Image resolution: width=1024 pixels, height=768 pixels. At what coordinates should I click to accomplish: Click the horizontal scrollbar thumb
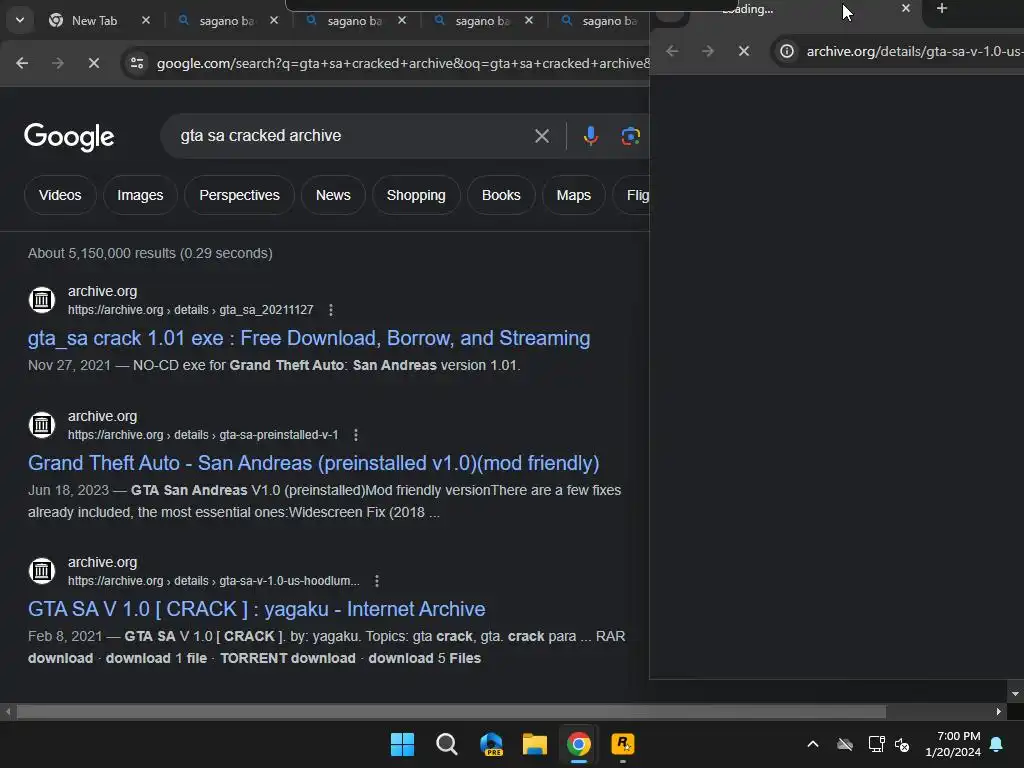pyautogui.click(x=451, y=712)
